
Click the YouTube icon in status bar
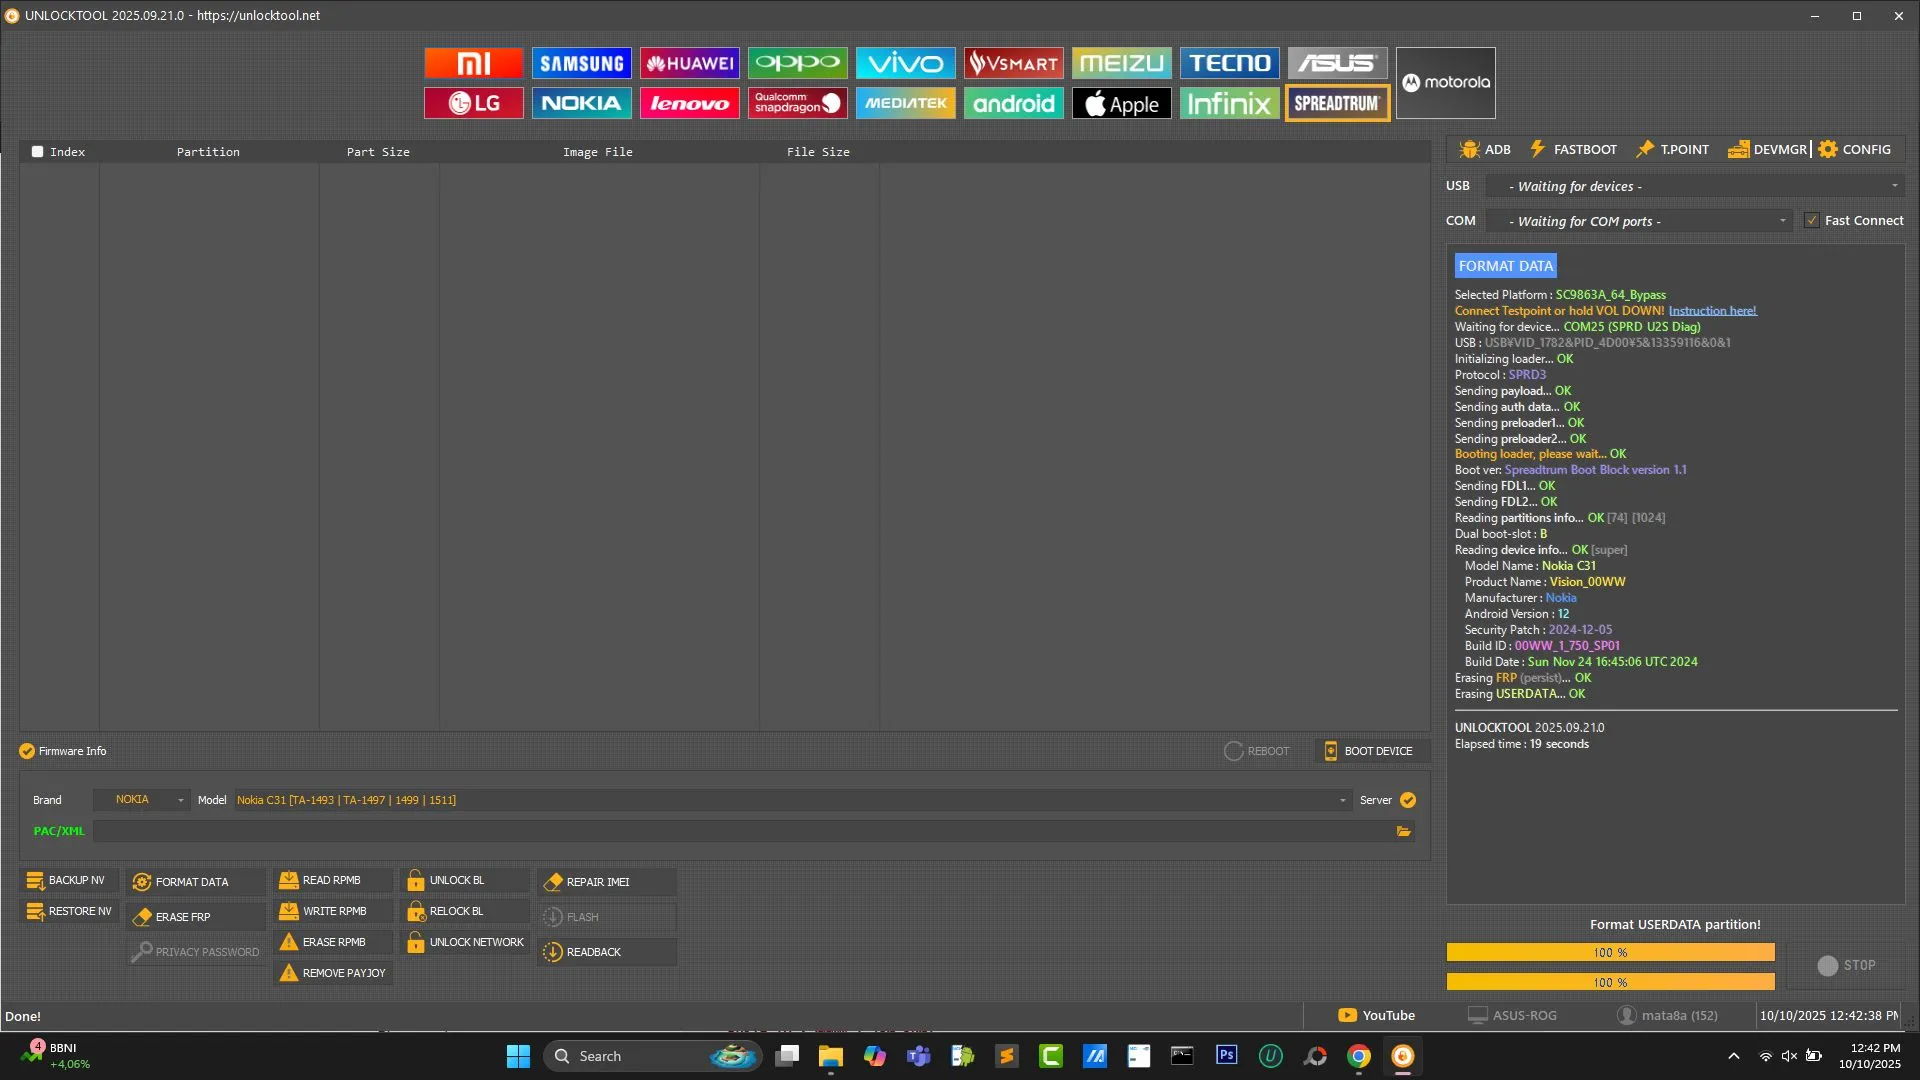click(1347, 1015)
